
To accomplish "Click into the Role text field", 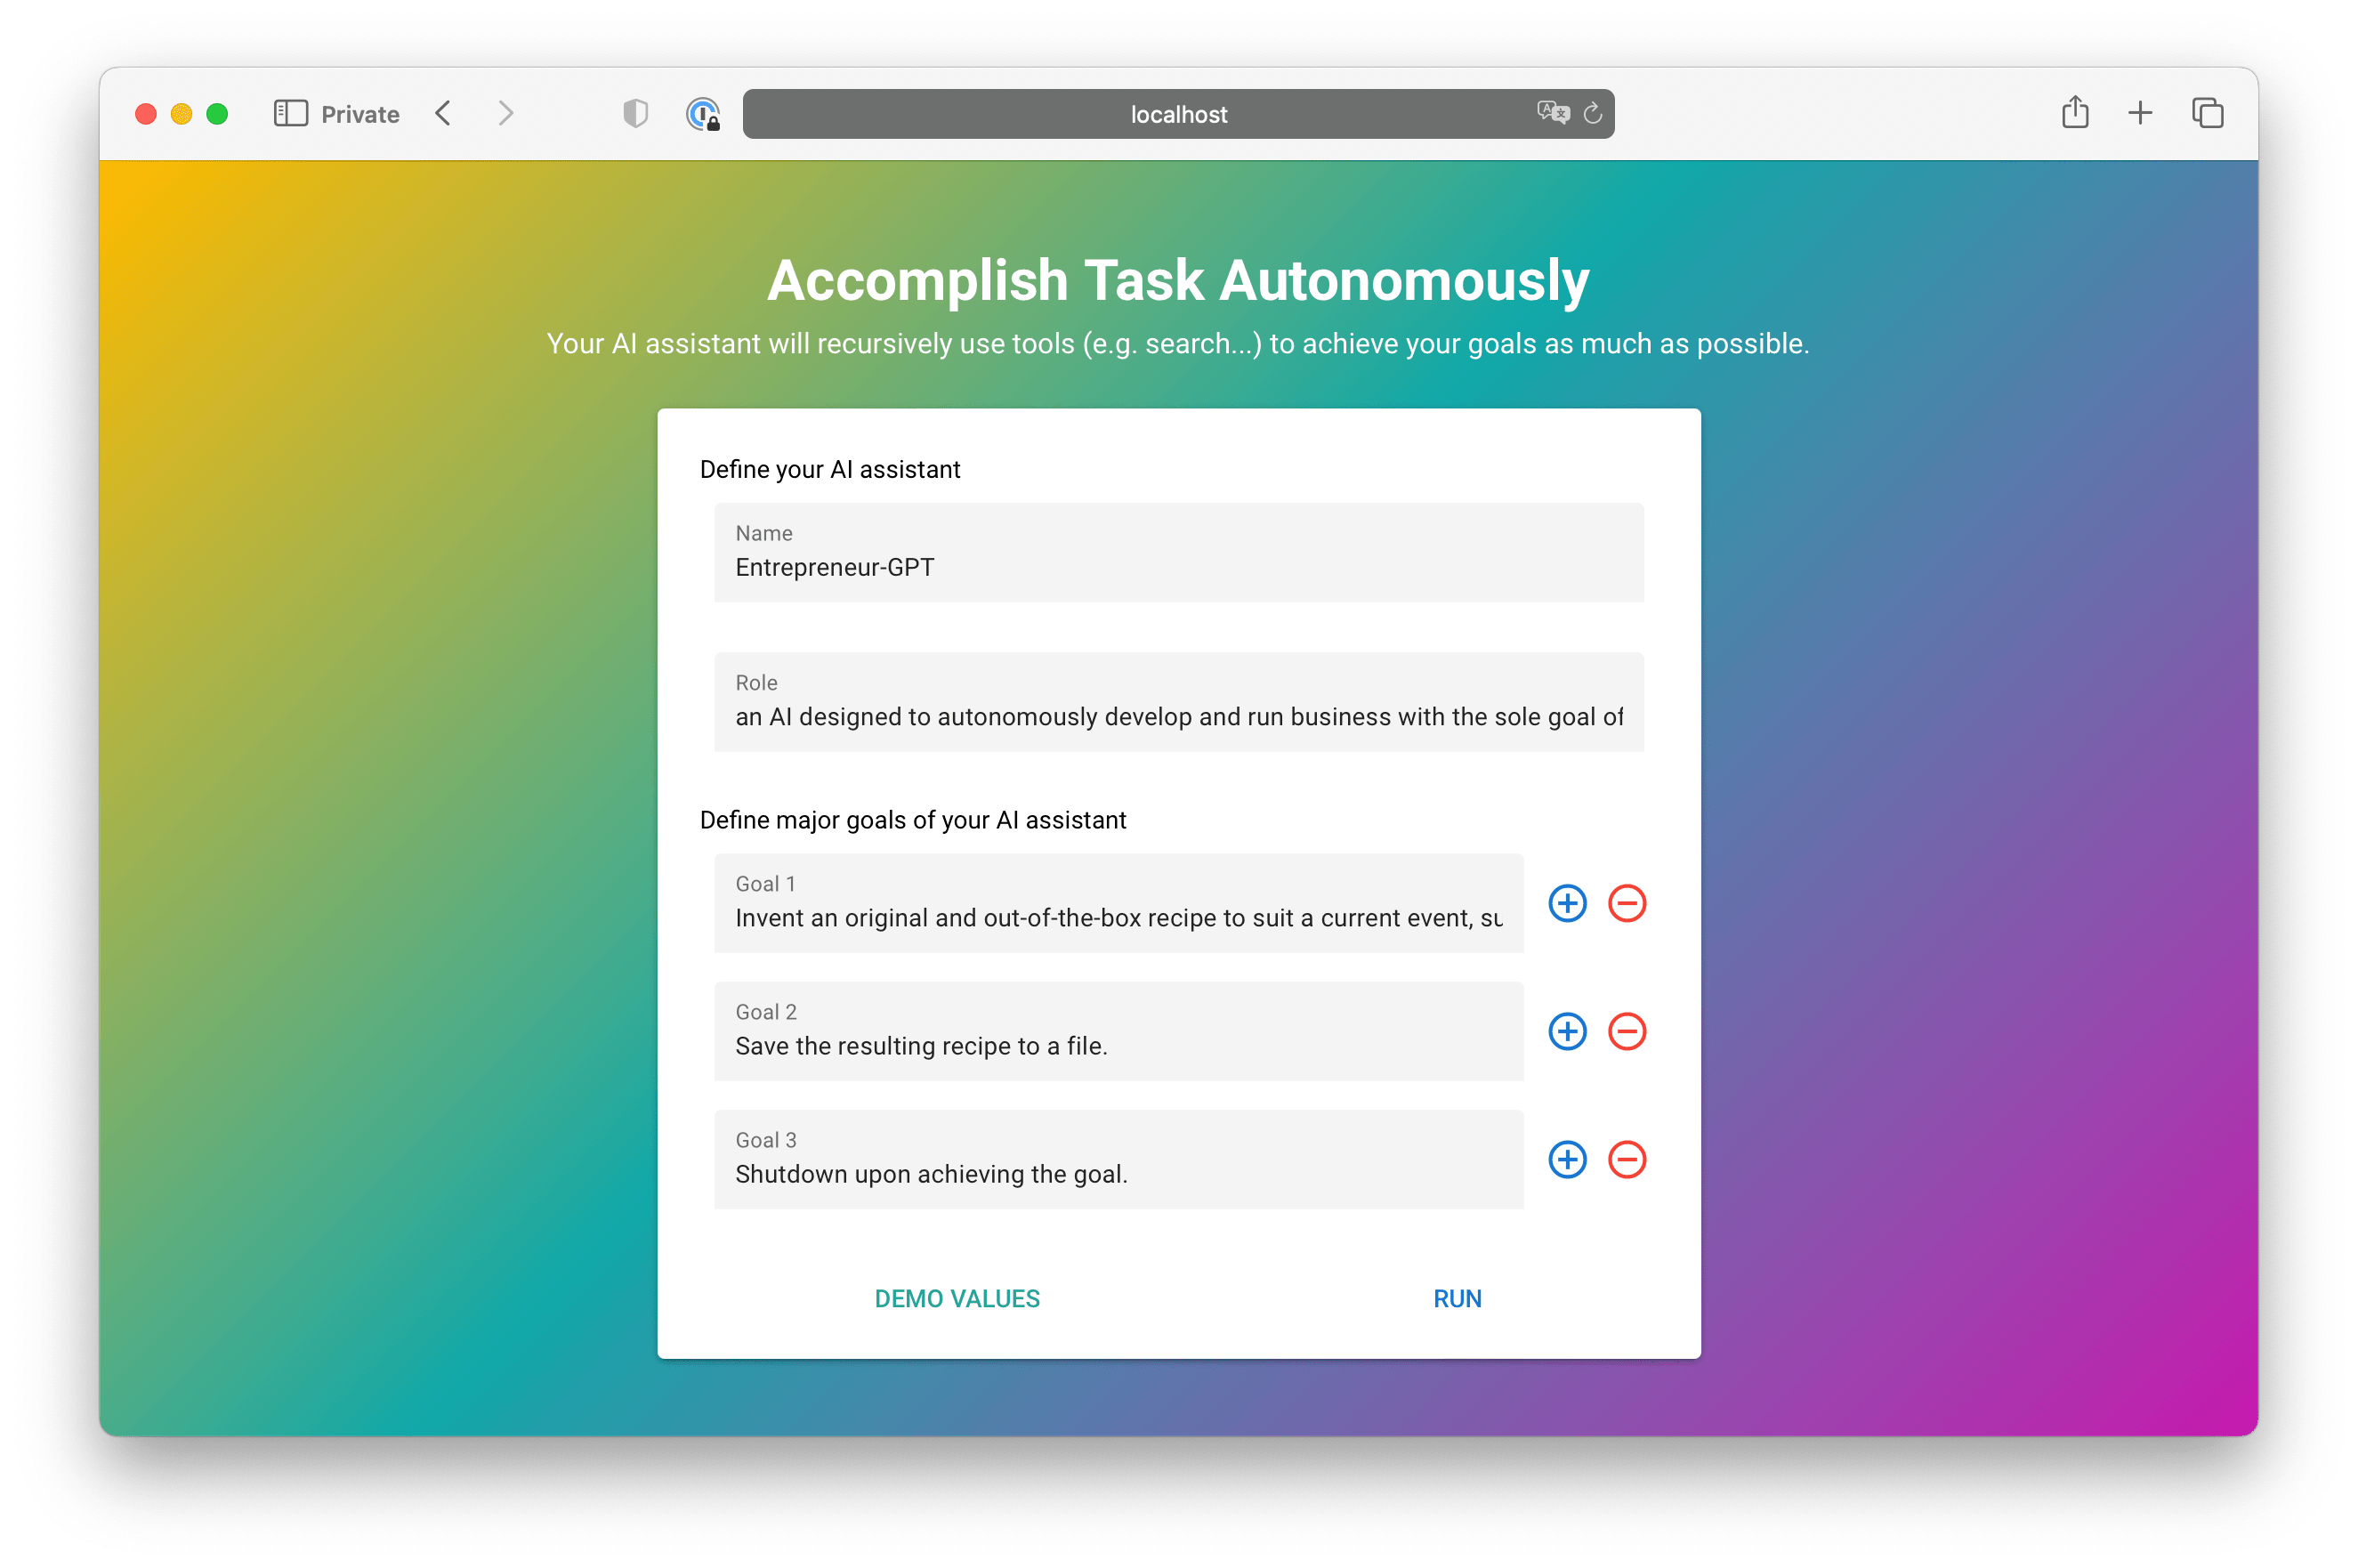I will [x=1178, y=716].
